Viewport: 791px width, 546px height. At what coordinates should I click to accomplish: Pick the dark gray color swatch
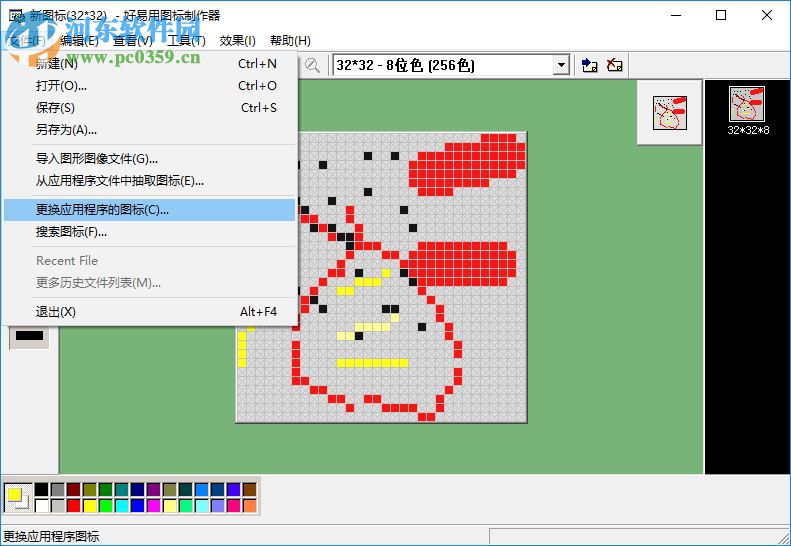58,489
